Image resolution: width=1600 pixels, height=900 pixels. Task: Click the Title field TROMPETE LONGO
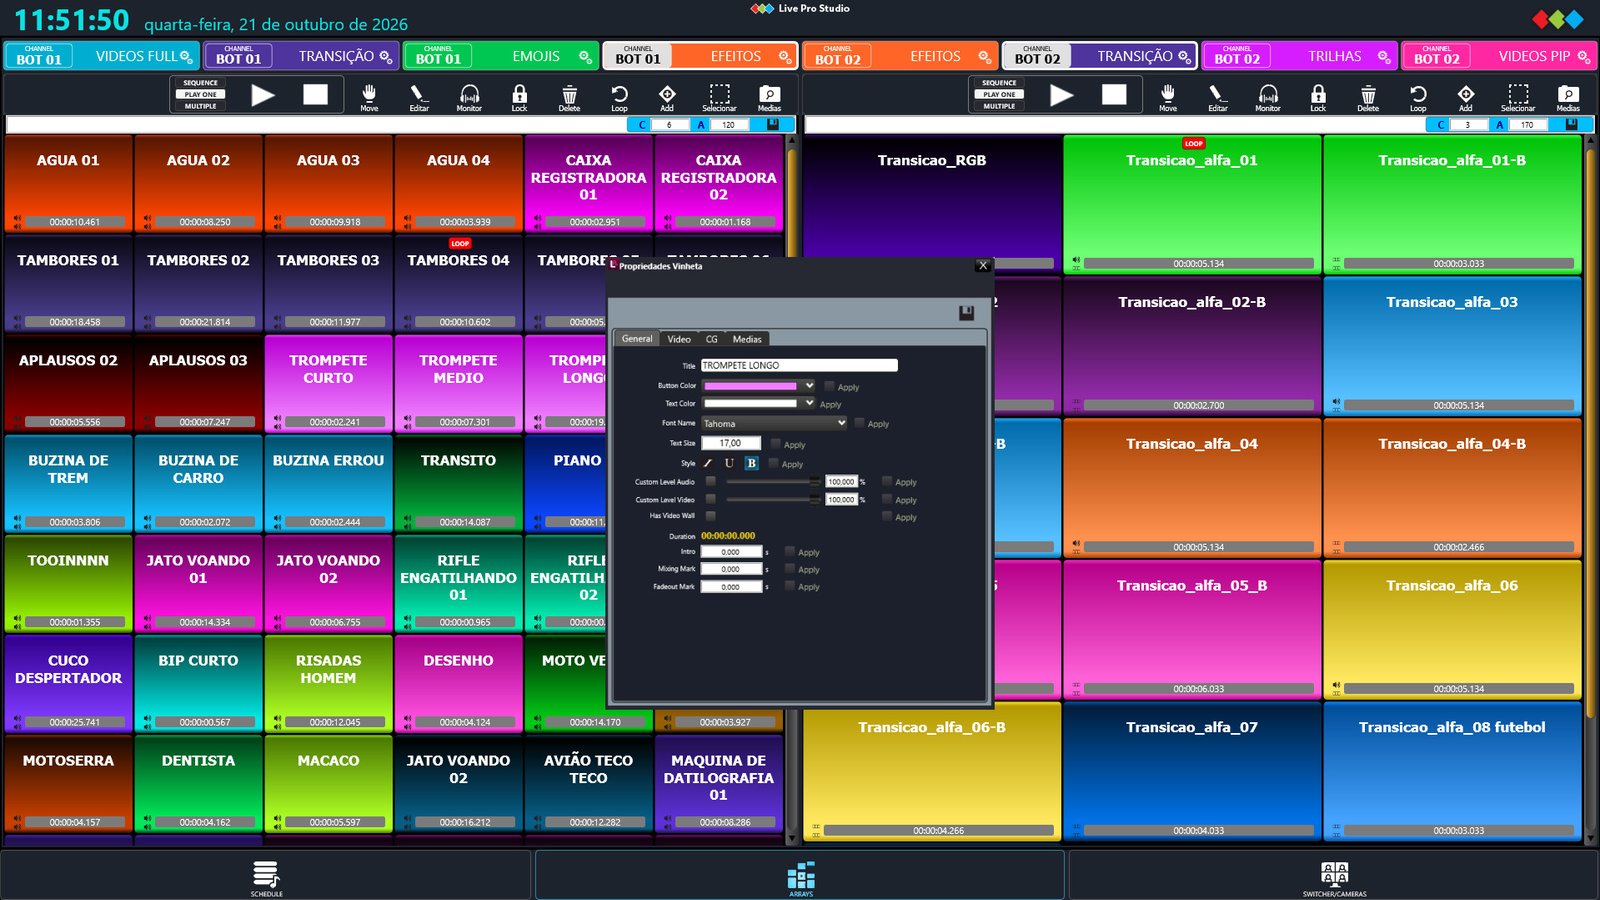(x=799, y=365)
